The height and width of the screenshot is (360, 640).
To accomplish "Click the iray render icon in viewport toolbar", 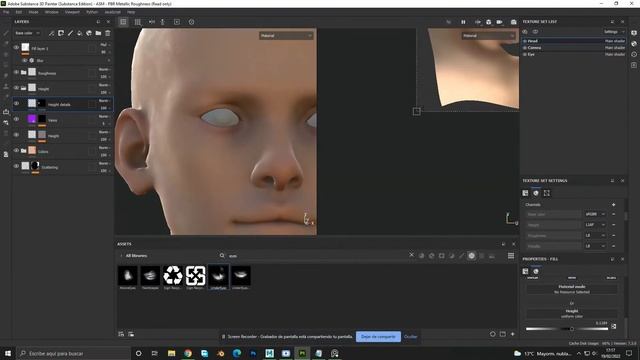I will coord(489,22).
